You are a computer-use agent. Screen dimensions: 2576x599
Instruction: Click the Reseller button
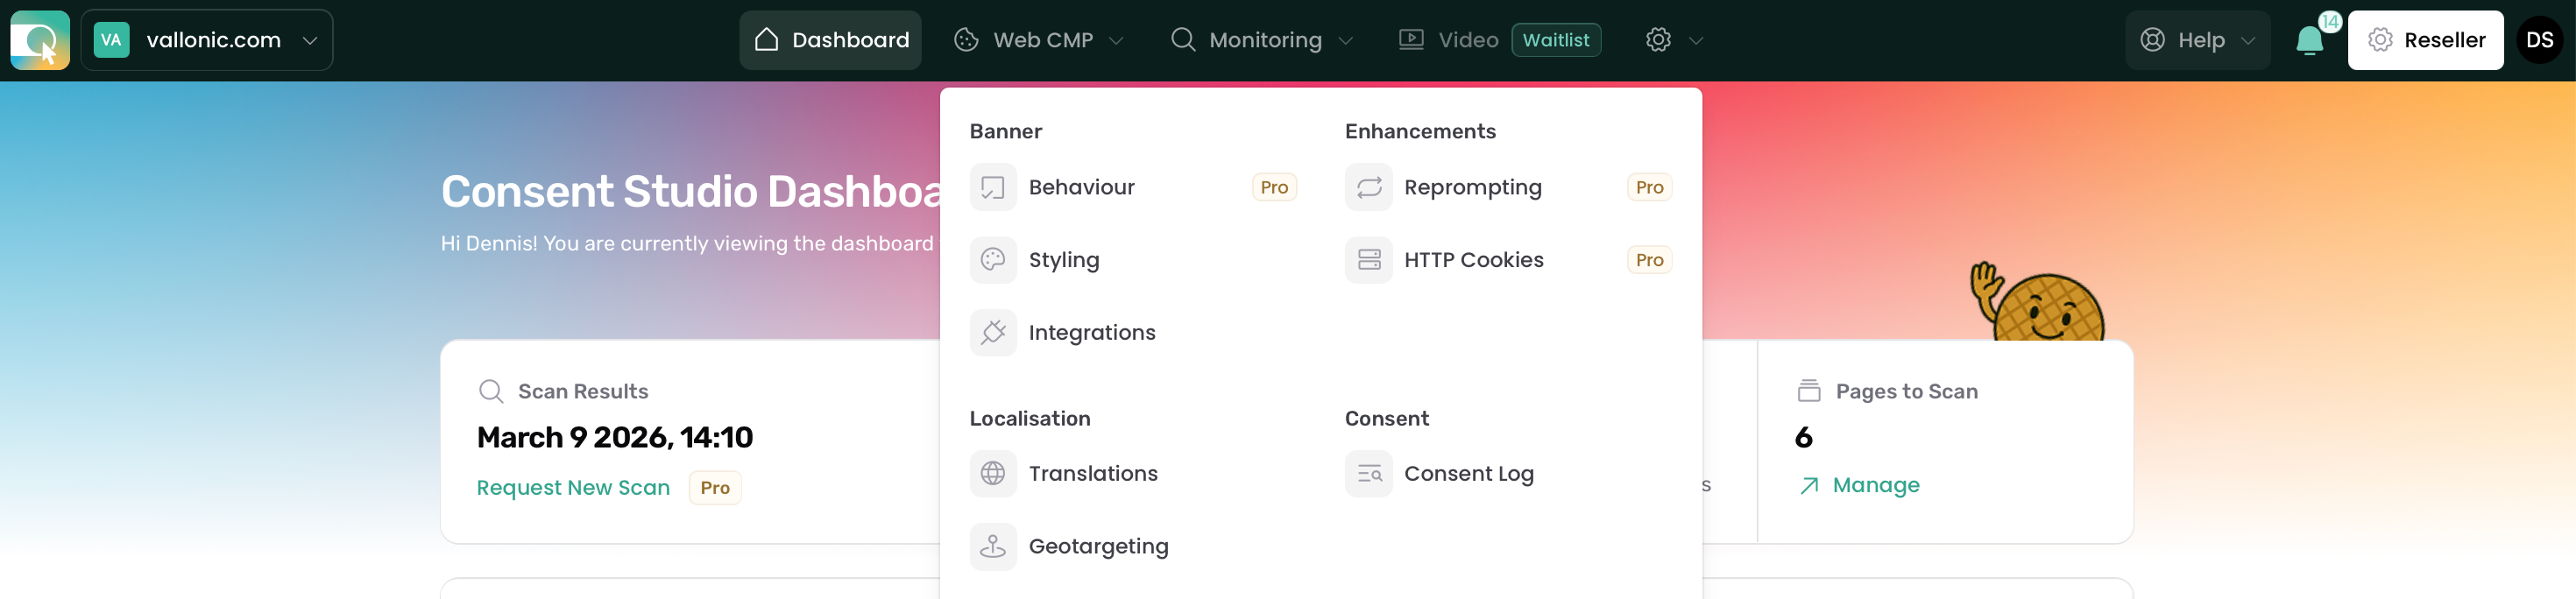pos(2425,40)
